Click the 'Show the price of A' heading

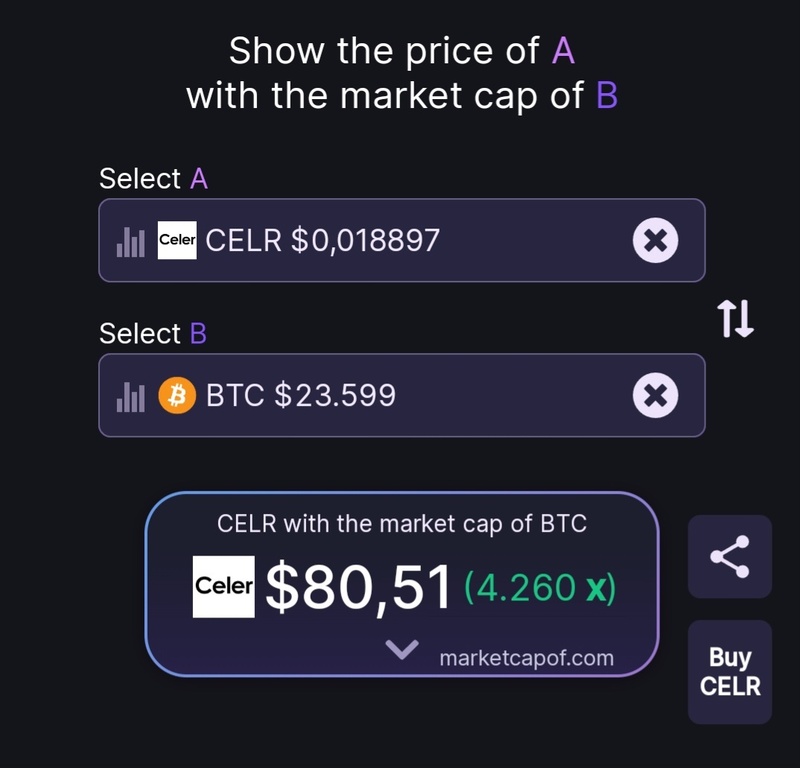click(402, 51)
